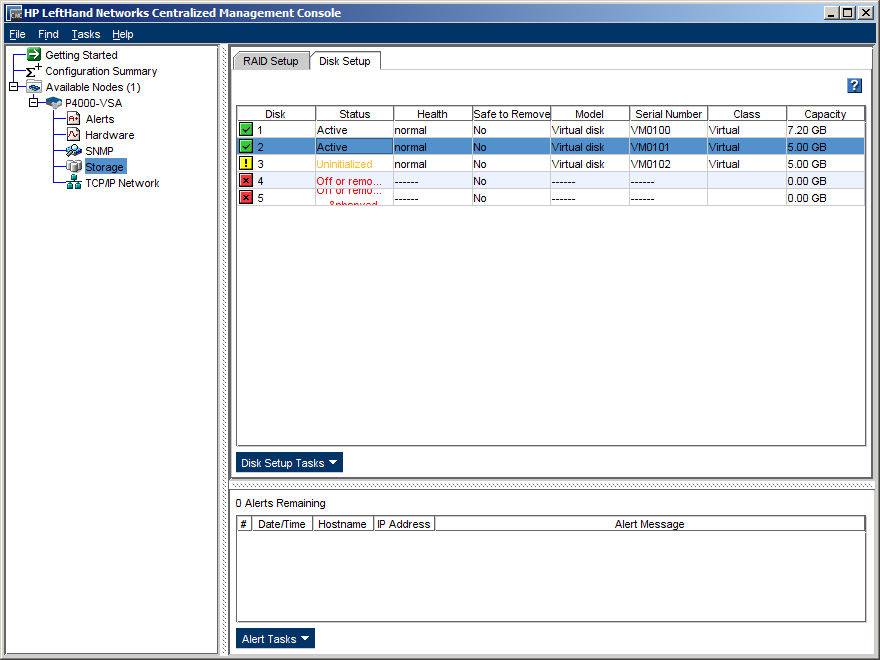
Task: Select the Hardware icon in tree
Action: pos(74,135)
